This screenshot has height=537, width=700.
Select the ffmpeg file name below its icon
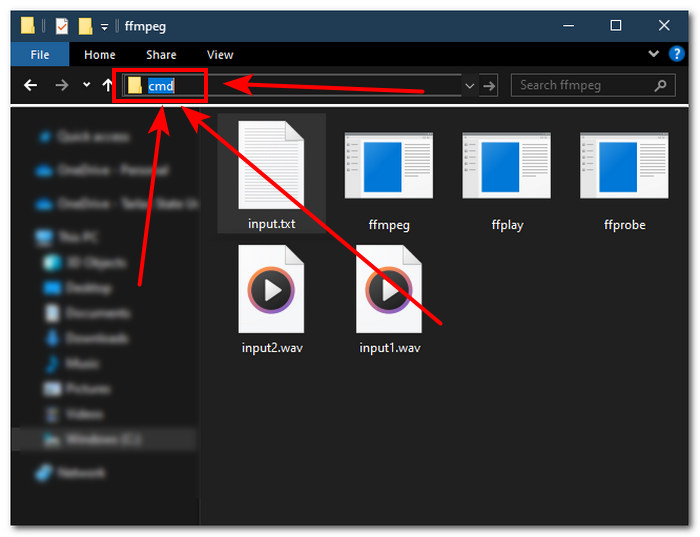(x=389, y=225)
